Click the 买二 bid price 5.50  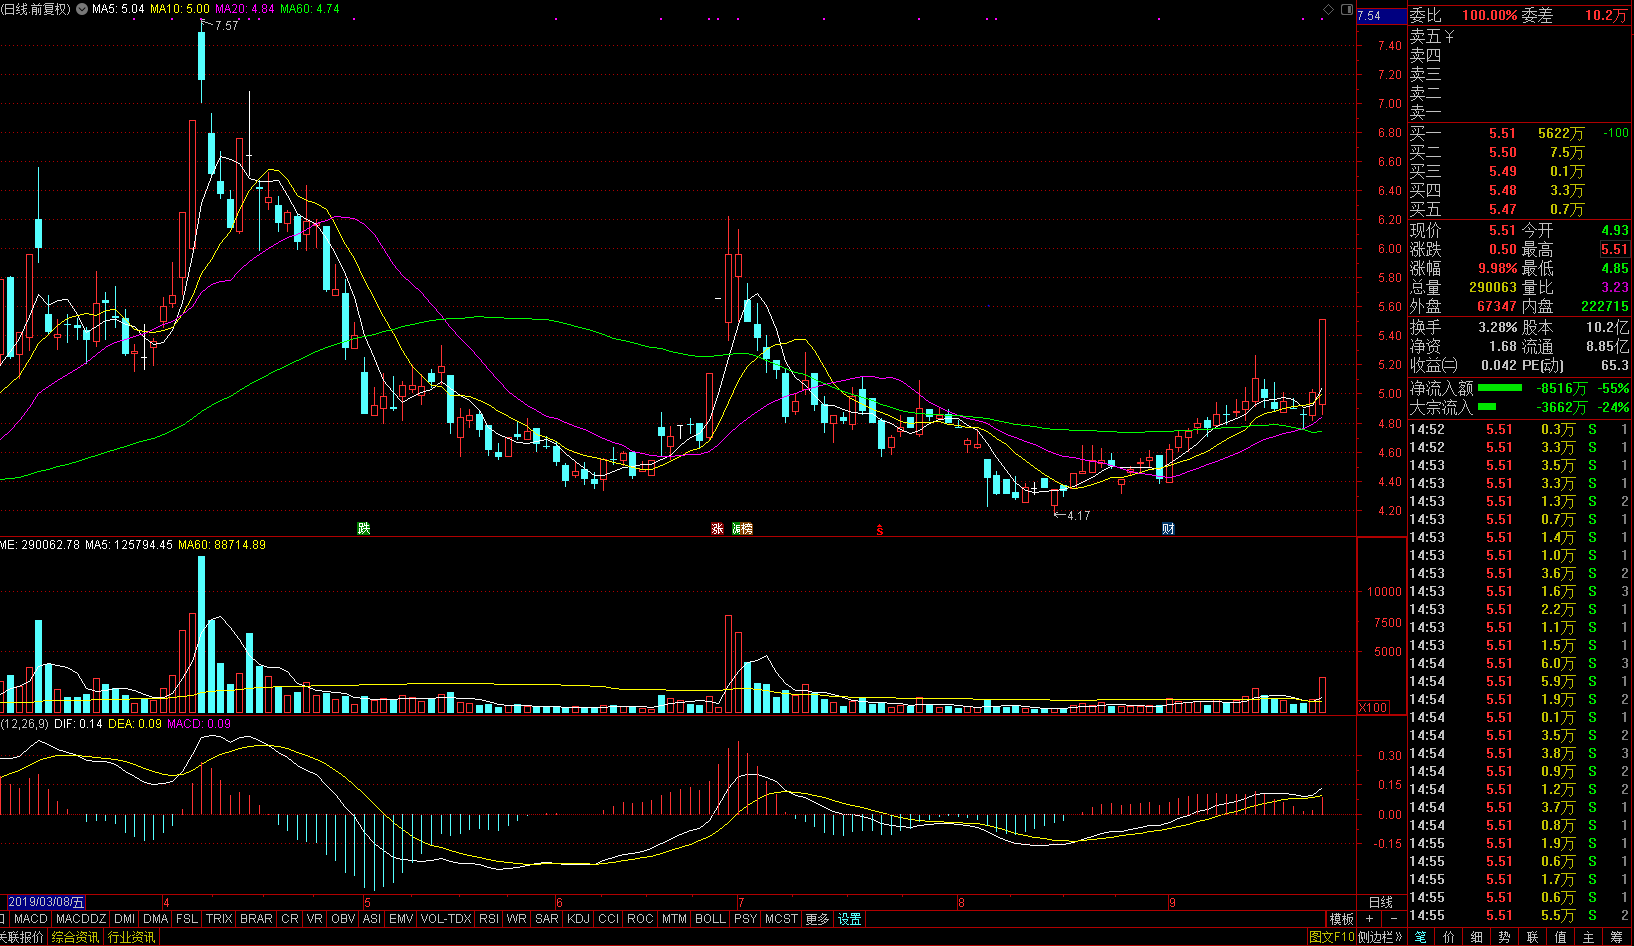(x=1502, y=152)
